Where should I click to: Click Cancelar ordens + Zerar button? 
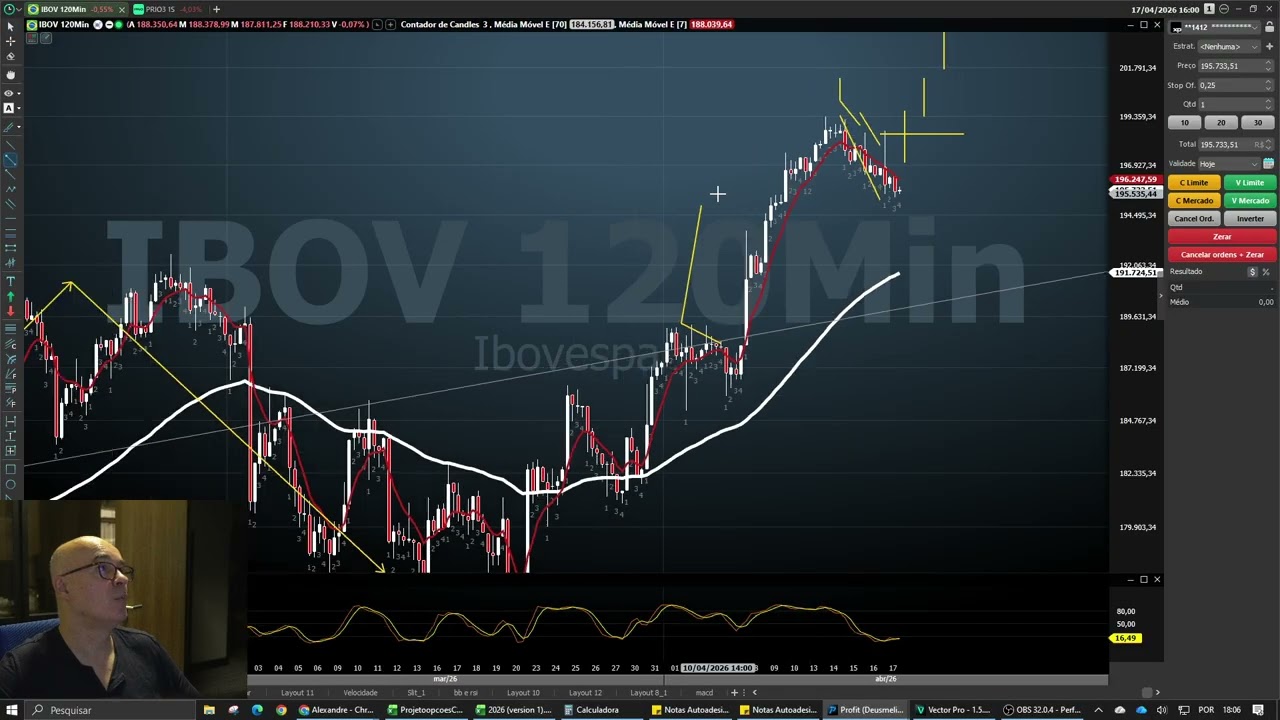1222,255
